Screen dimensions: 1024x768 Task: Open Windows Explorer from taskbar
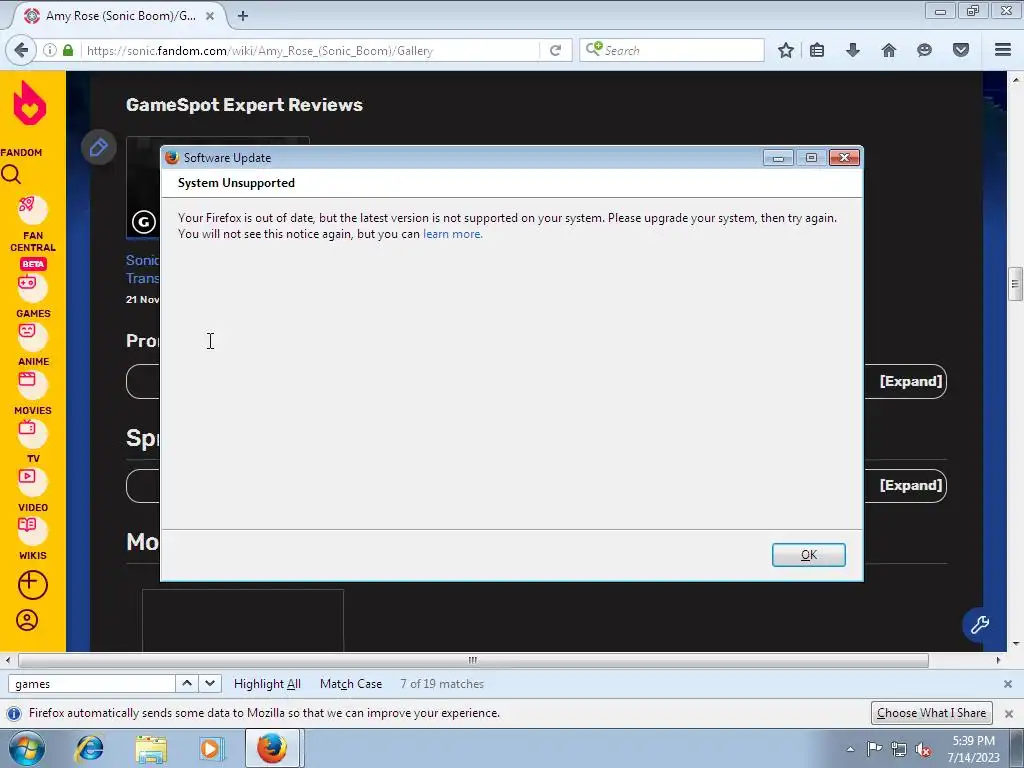click(151, 748)
